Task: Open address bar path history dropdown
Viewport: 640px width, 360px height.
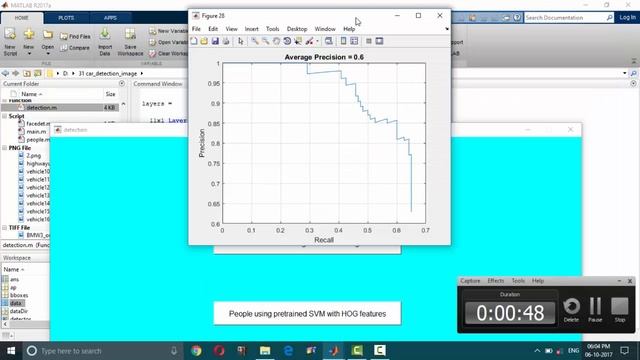Action: 624,73
